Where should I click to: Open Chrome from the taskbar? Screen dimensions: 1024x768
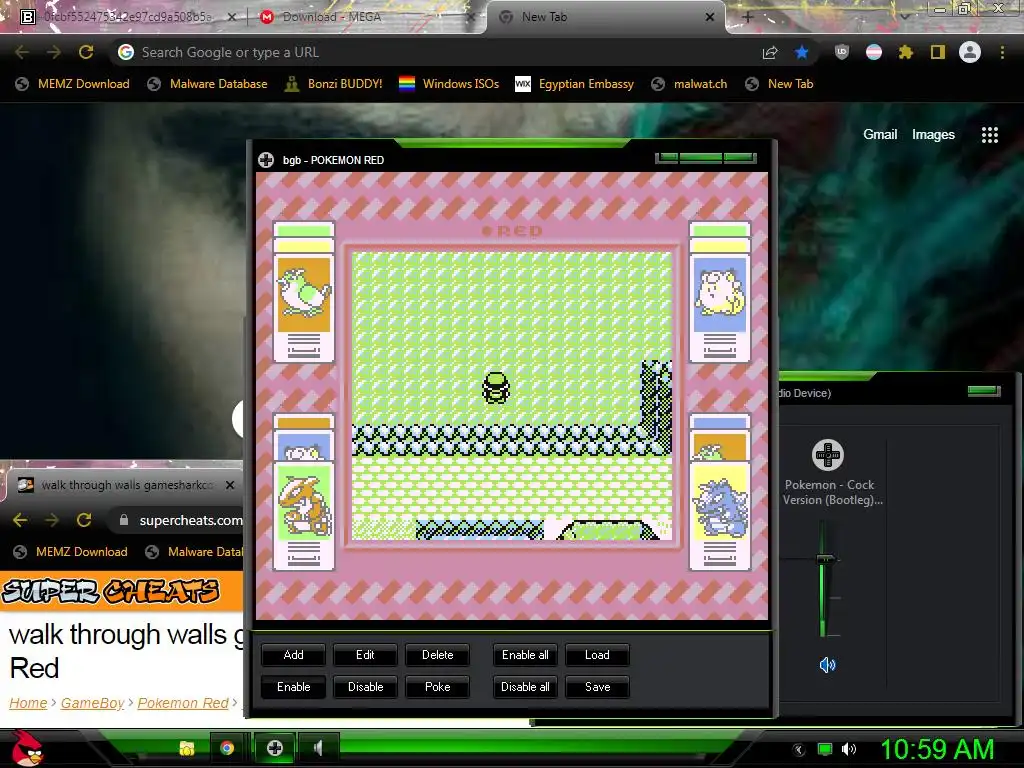pyautogui.click(x=227, y=748)
